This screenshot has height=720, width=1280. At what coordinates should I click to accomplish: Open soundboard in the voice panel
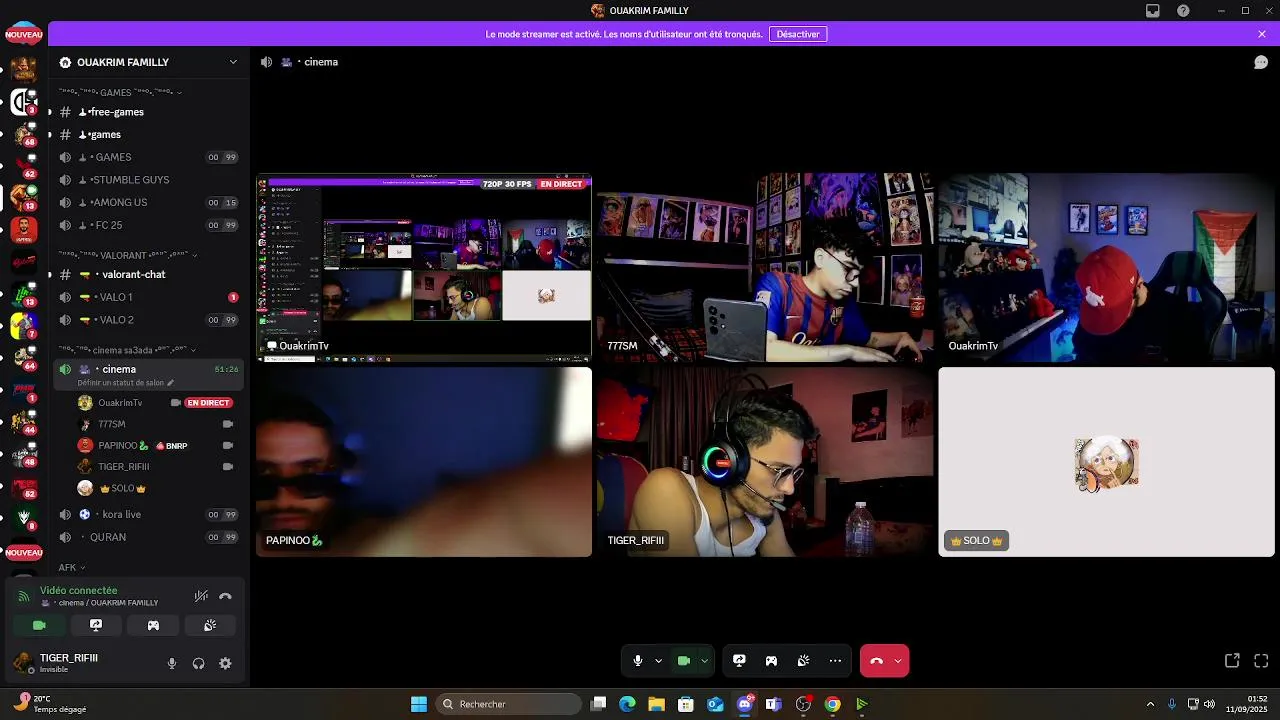(210, 625)
